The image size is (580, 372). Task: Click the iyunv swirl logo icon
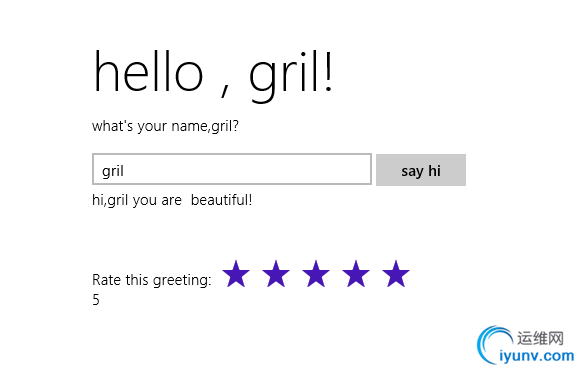point(494,345)
